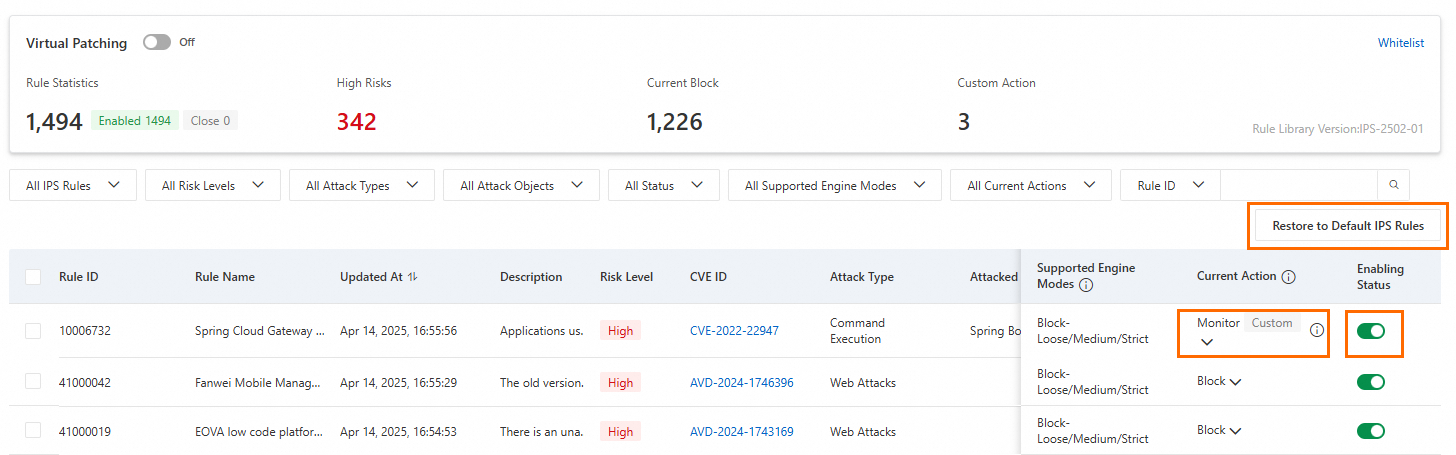
Task: Click the Custom tag beside Monitor
Action: coord(1272,323)
